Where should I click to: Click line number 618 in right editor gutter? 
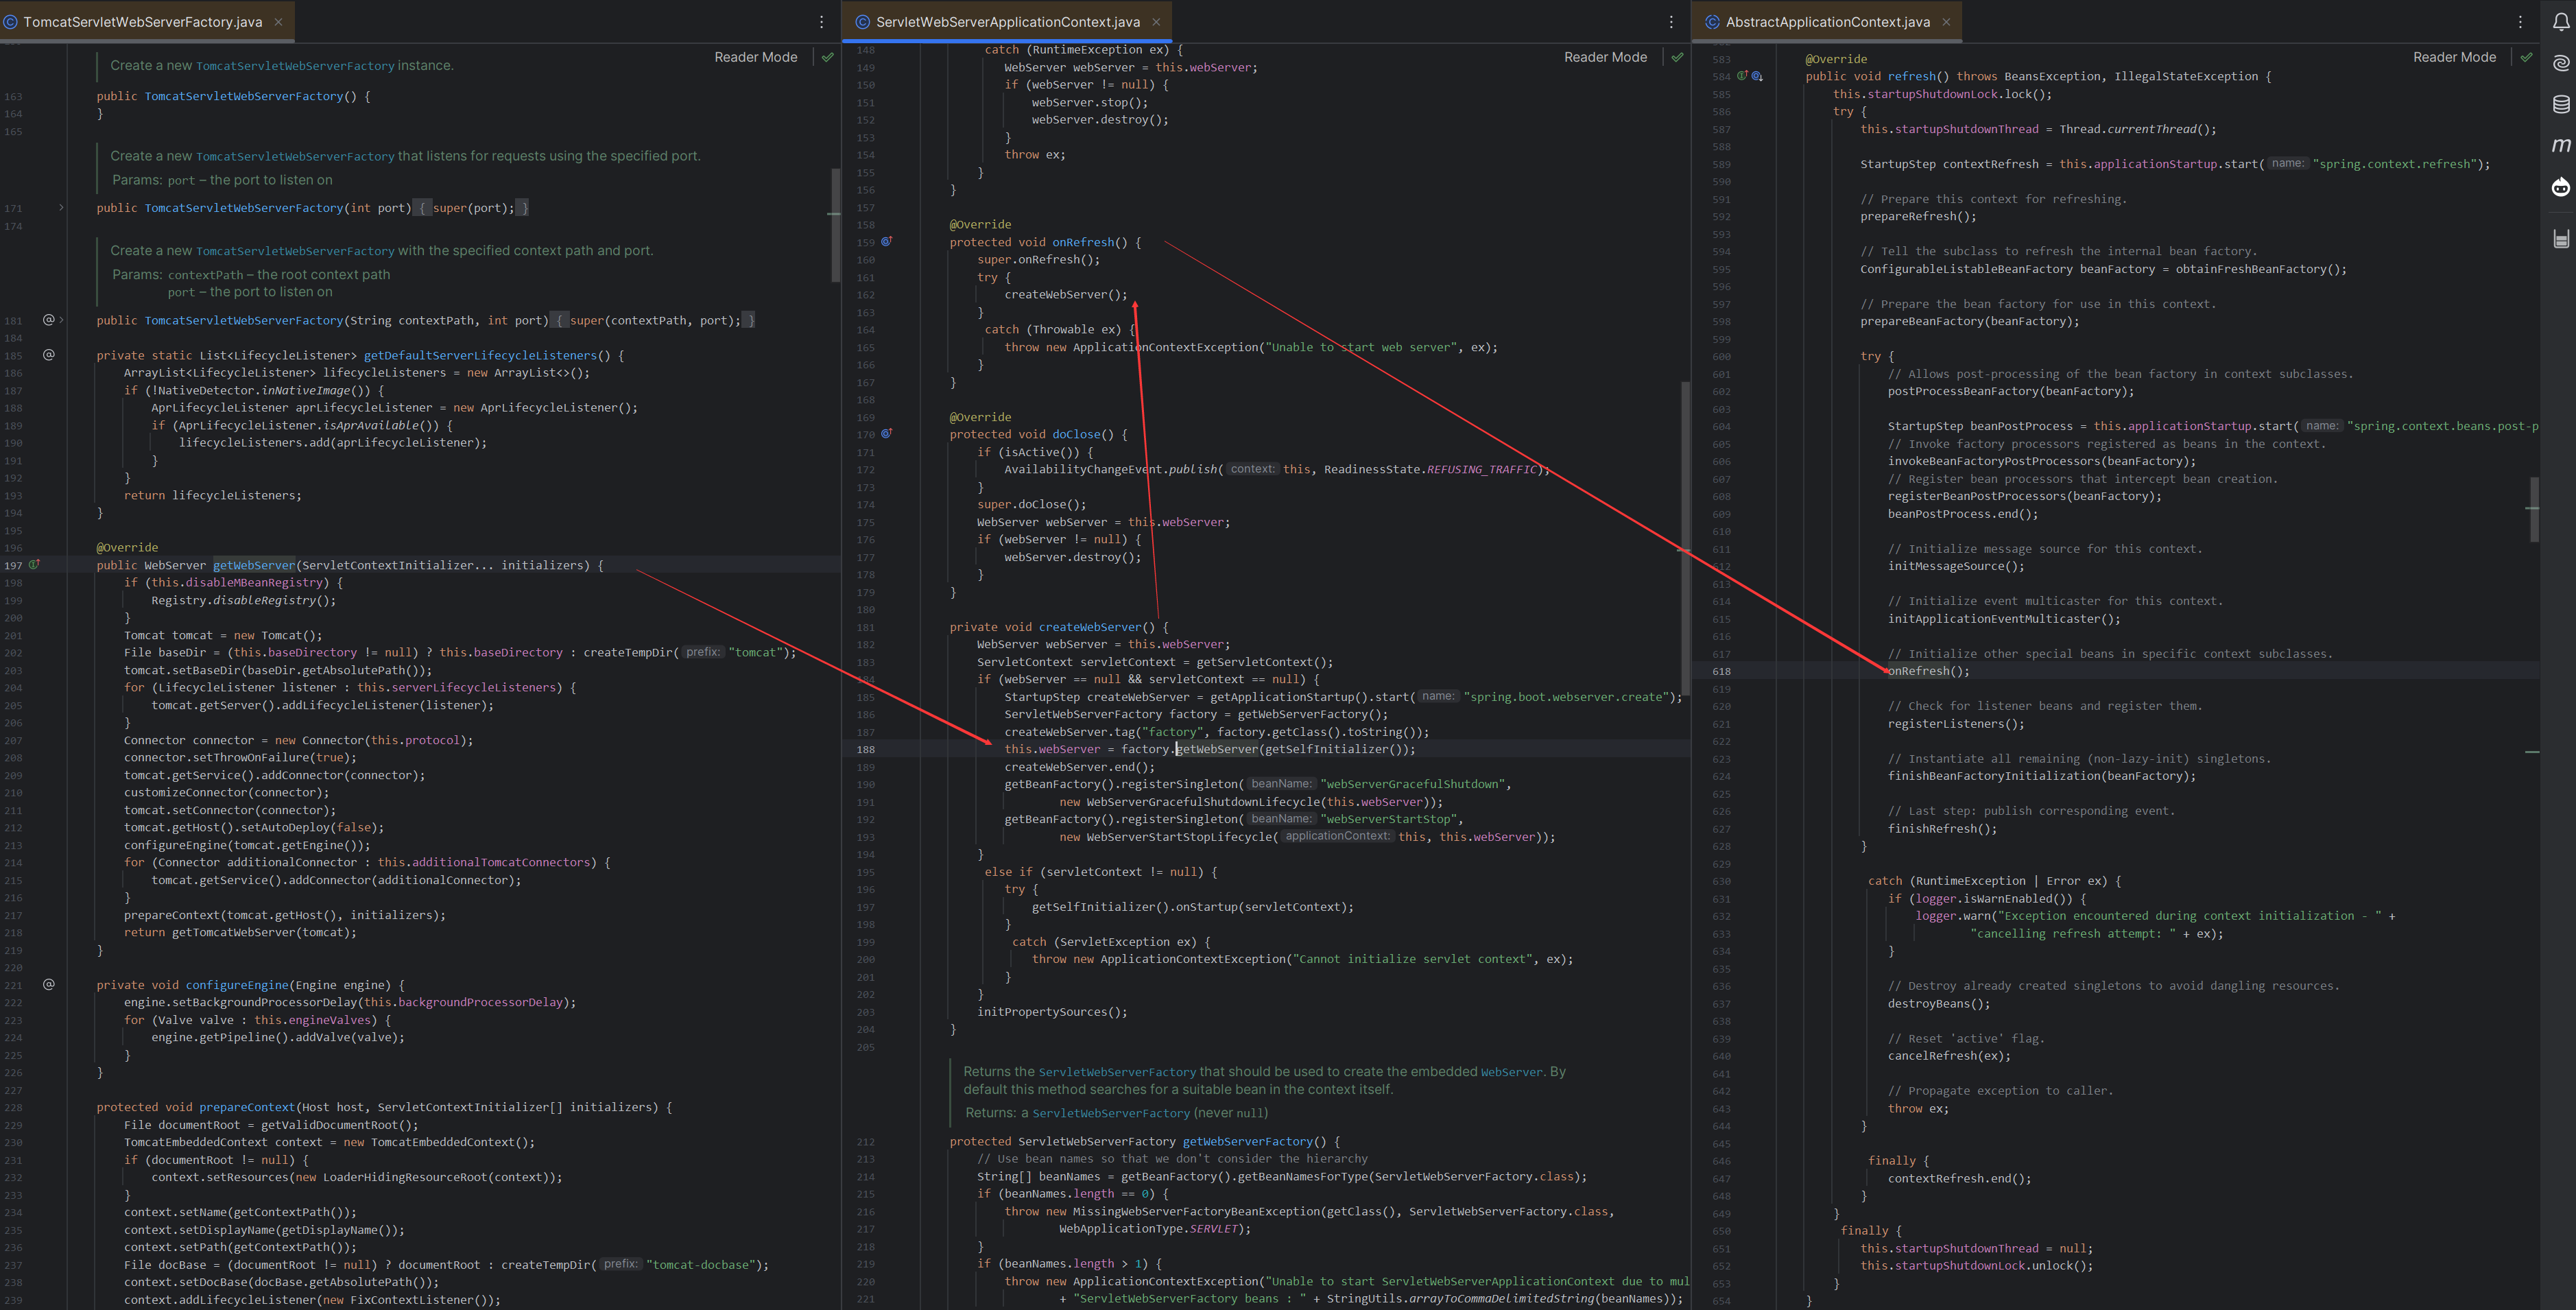click(1721, 671)
